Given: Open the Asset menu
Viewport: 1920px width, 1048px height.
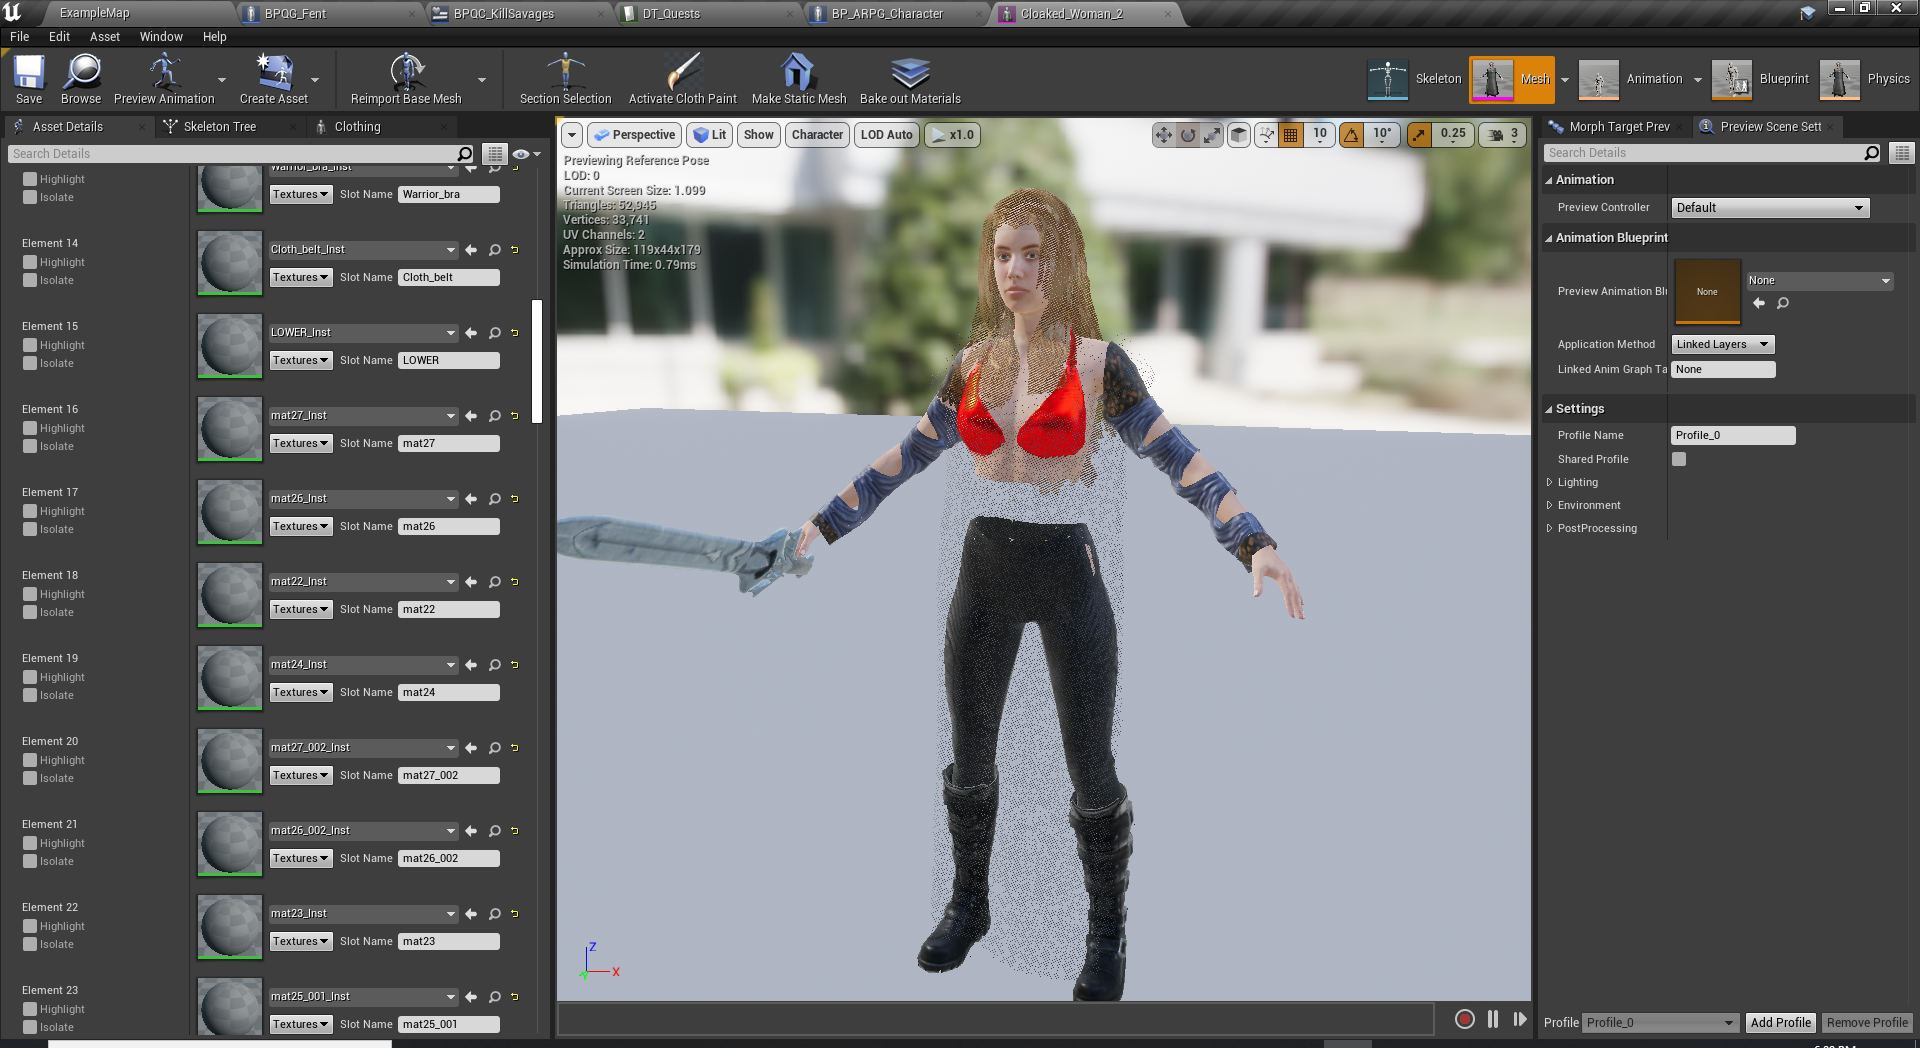Looking at the screenshot, I should (104, 36).
